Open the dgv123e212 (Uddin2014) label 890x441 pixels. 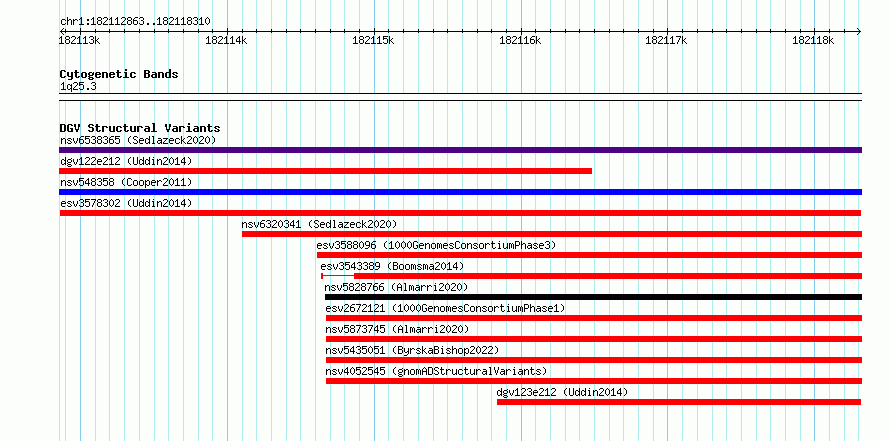[x=562, y=392]
